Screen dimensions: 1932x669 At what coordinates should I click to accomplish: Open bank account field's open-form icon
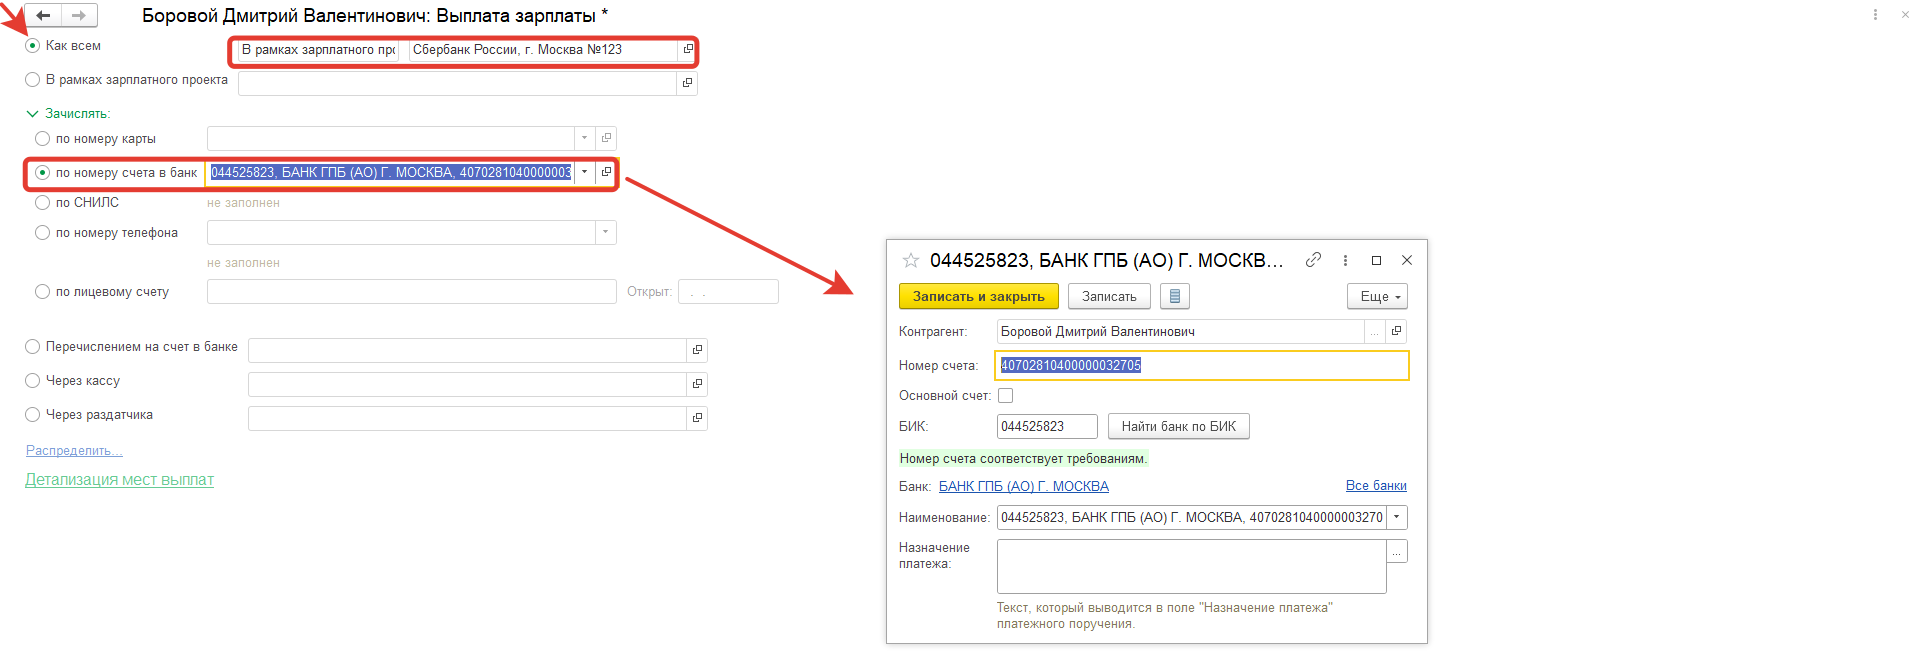pos(606,172)
